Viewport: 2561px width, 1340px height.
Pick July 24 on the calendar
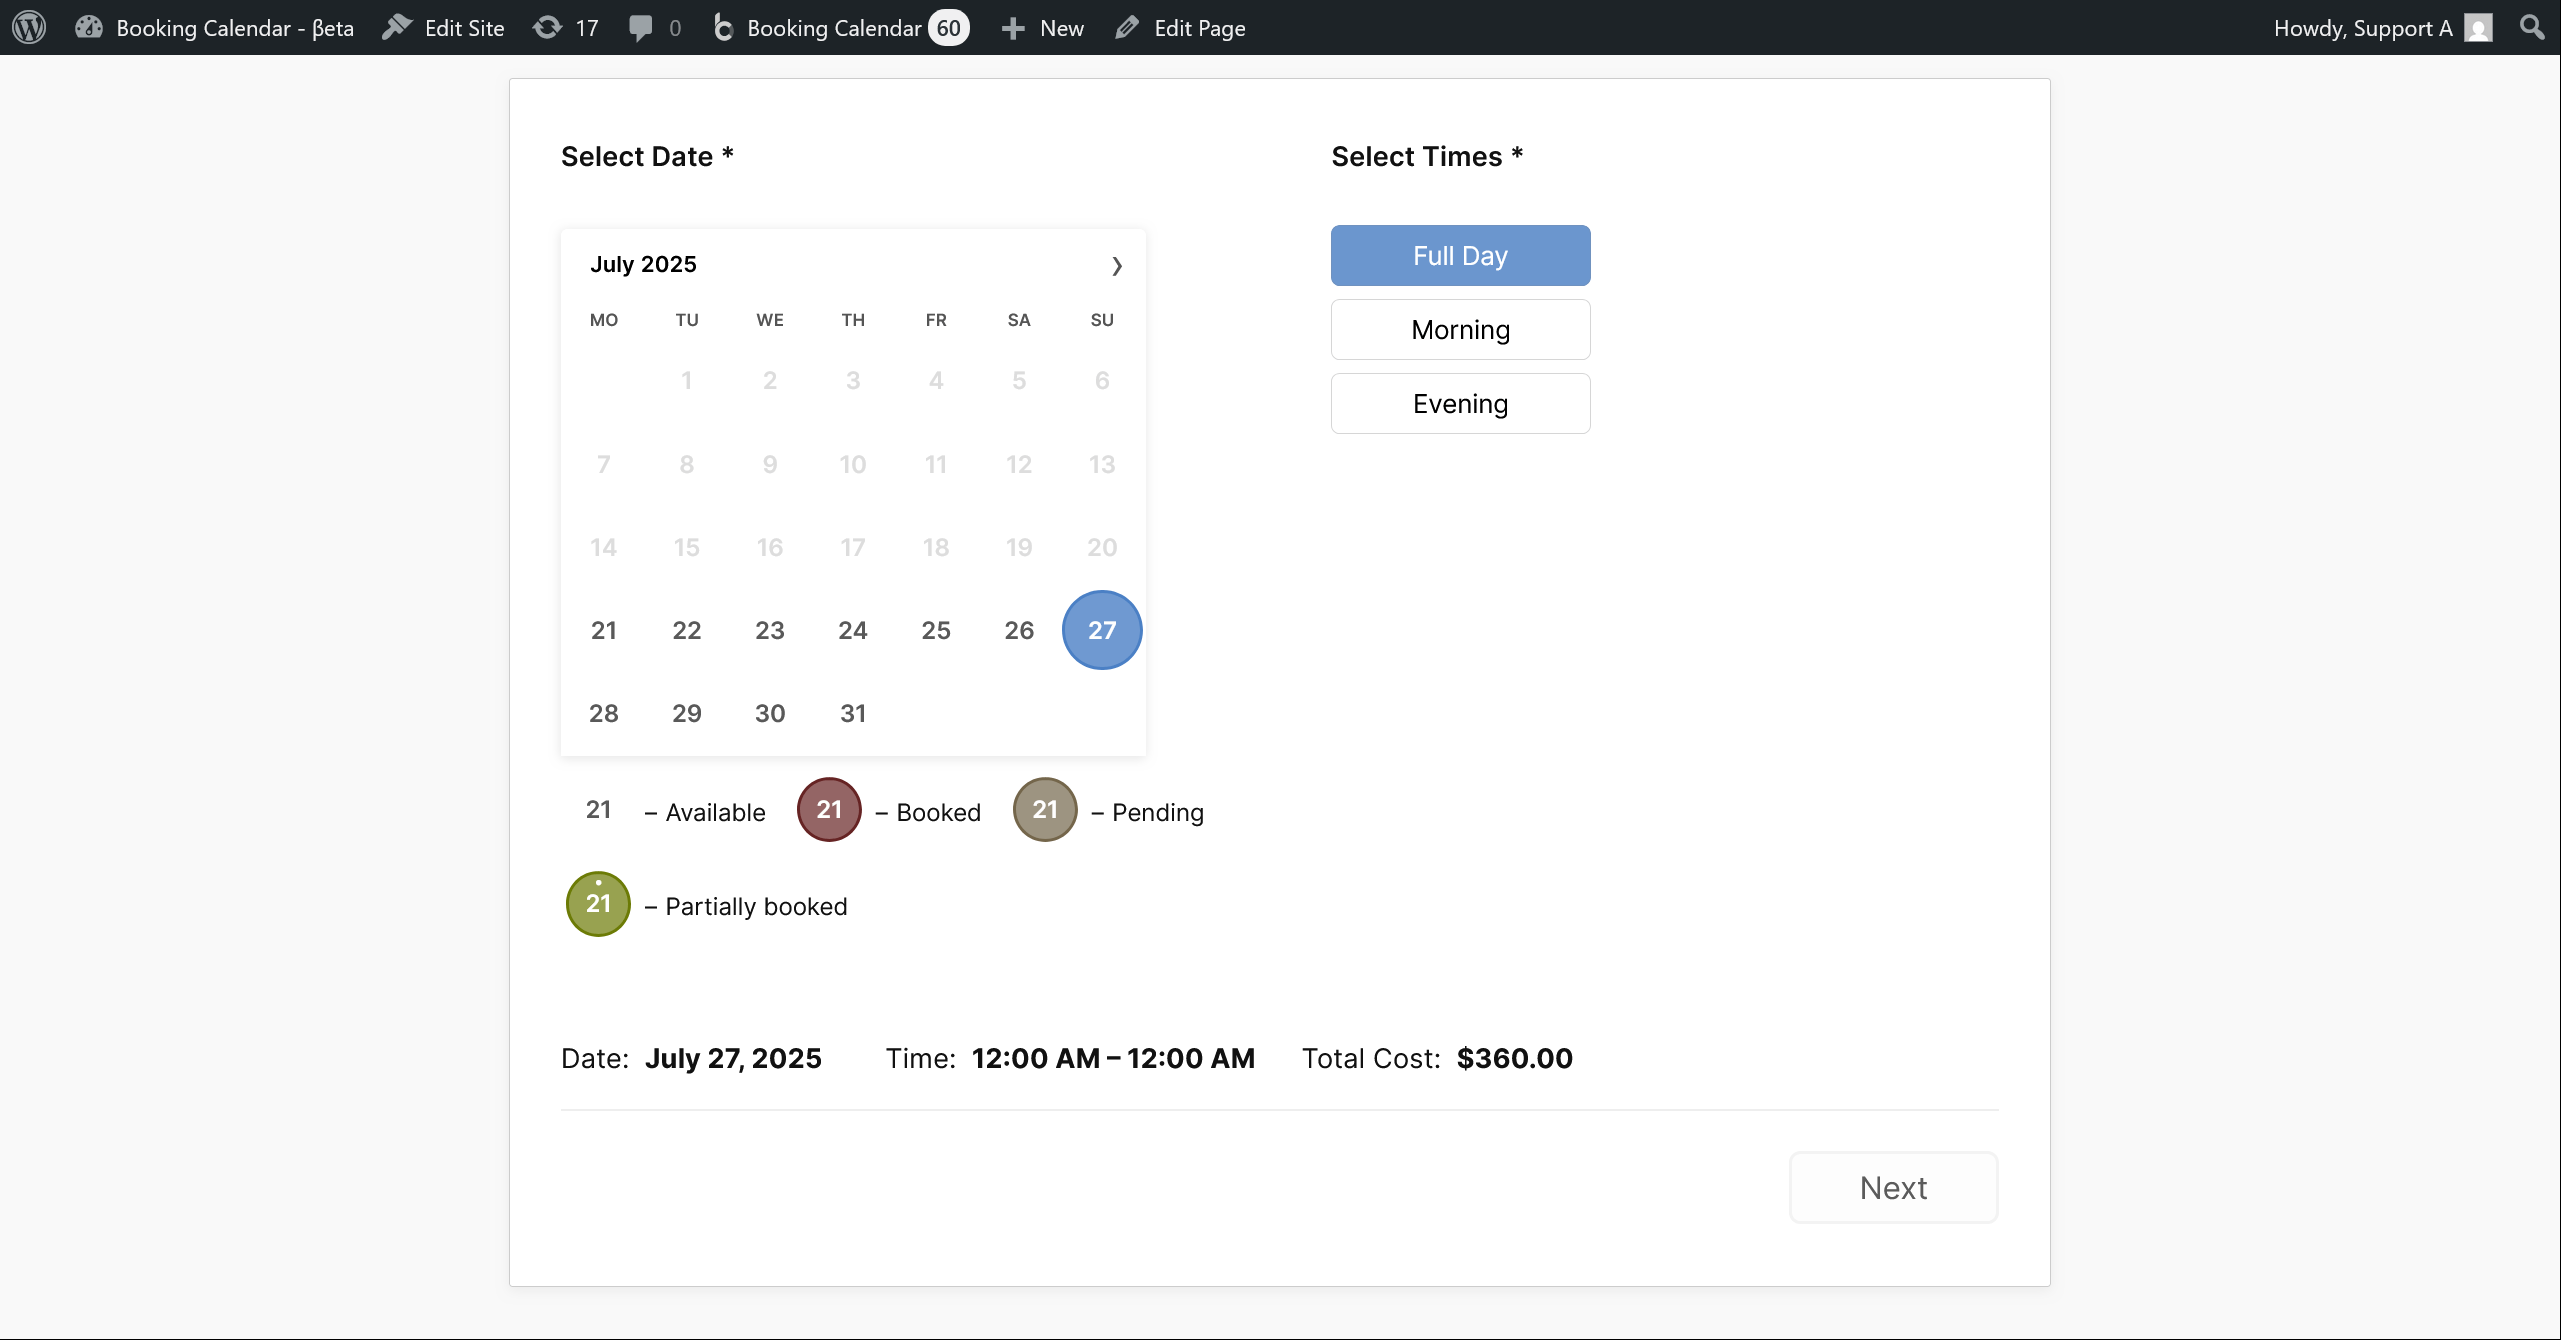pyautogui.click(x=852, y=630)
